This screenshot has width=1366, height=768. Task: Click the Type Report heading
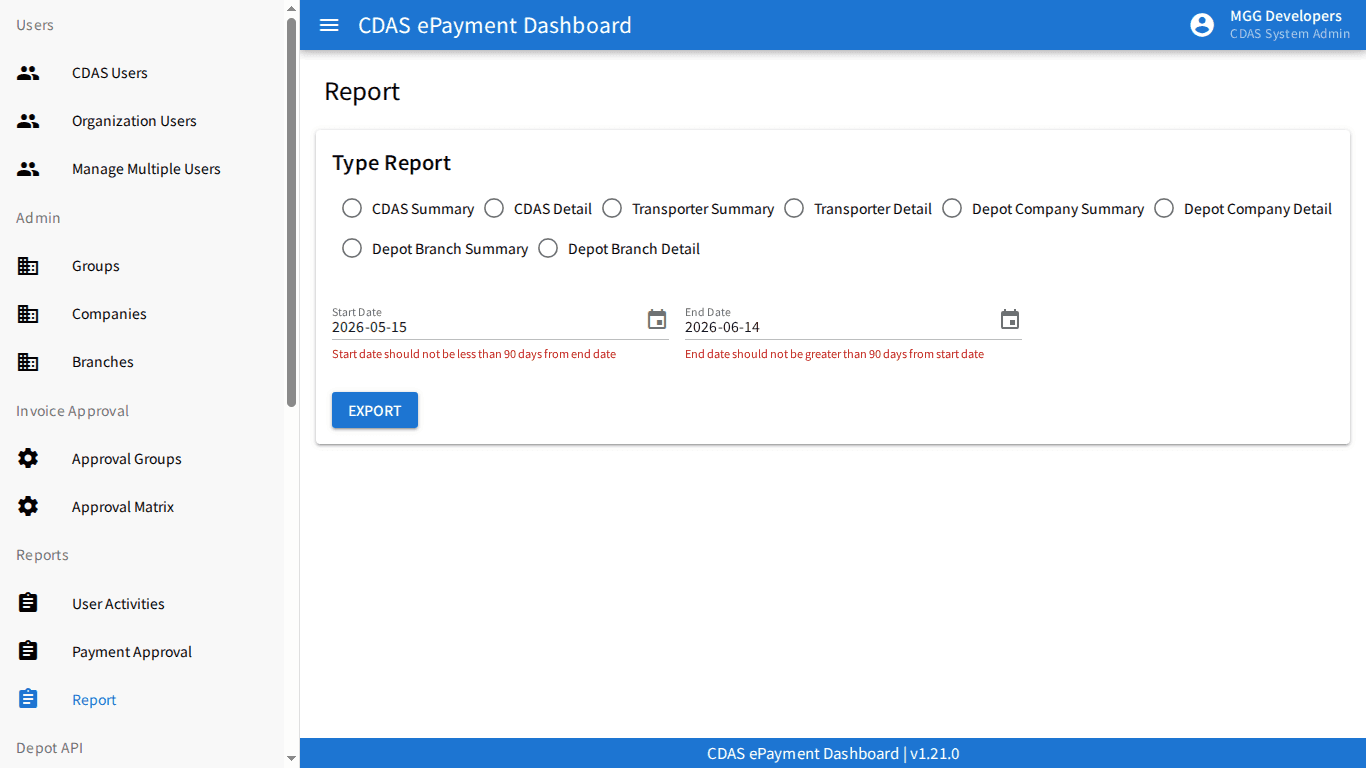[x=392, y=163]
